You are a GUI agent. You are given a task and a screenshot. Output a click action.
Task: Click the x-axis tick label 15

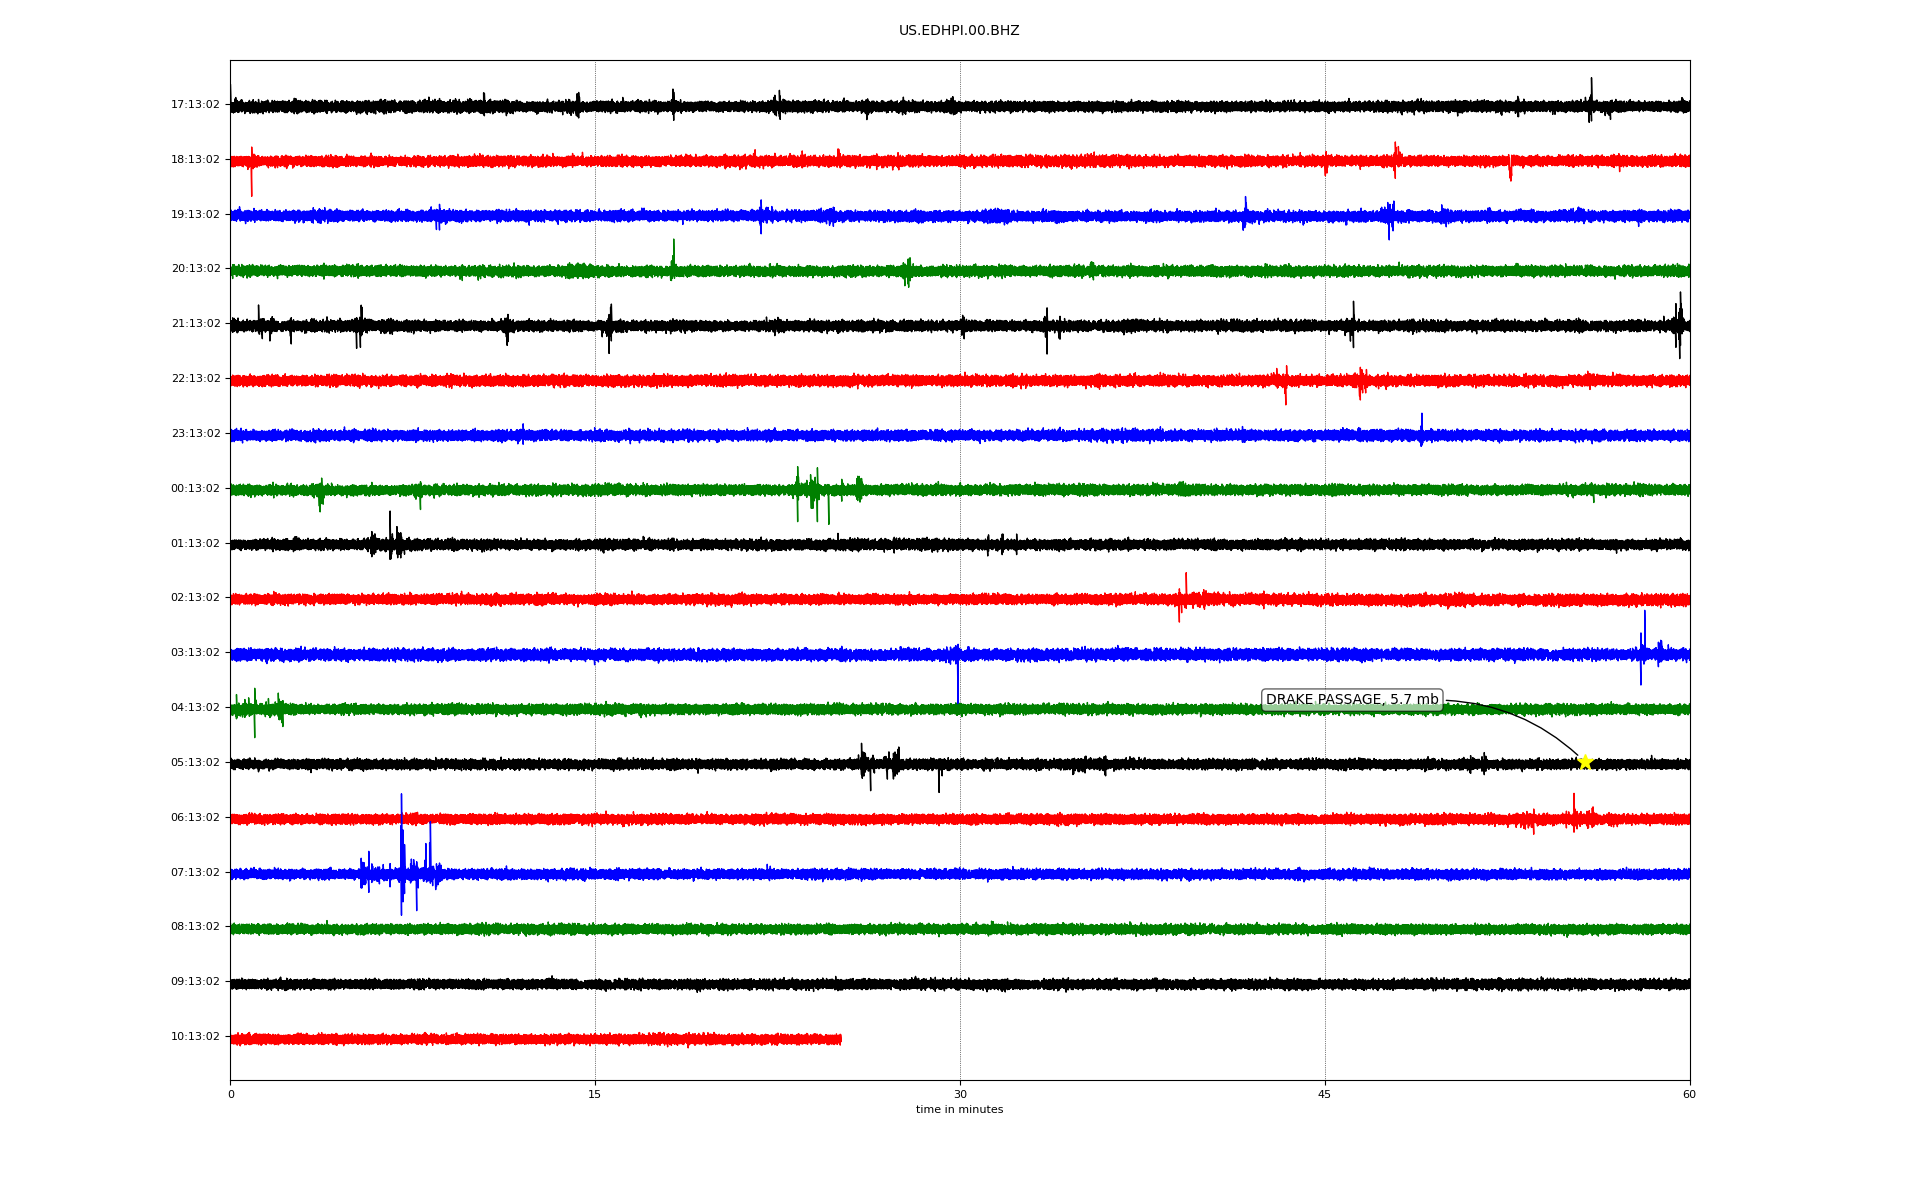595,1095
